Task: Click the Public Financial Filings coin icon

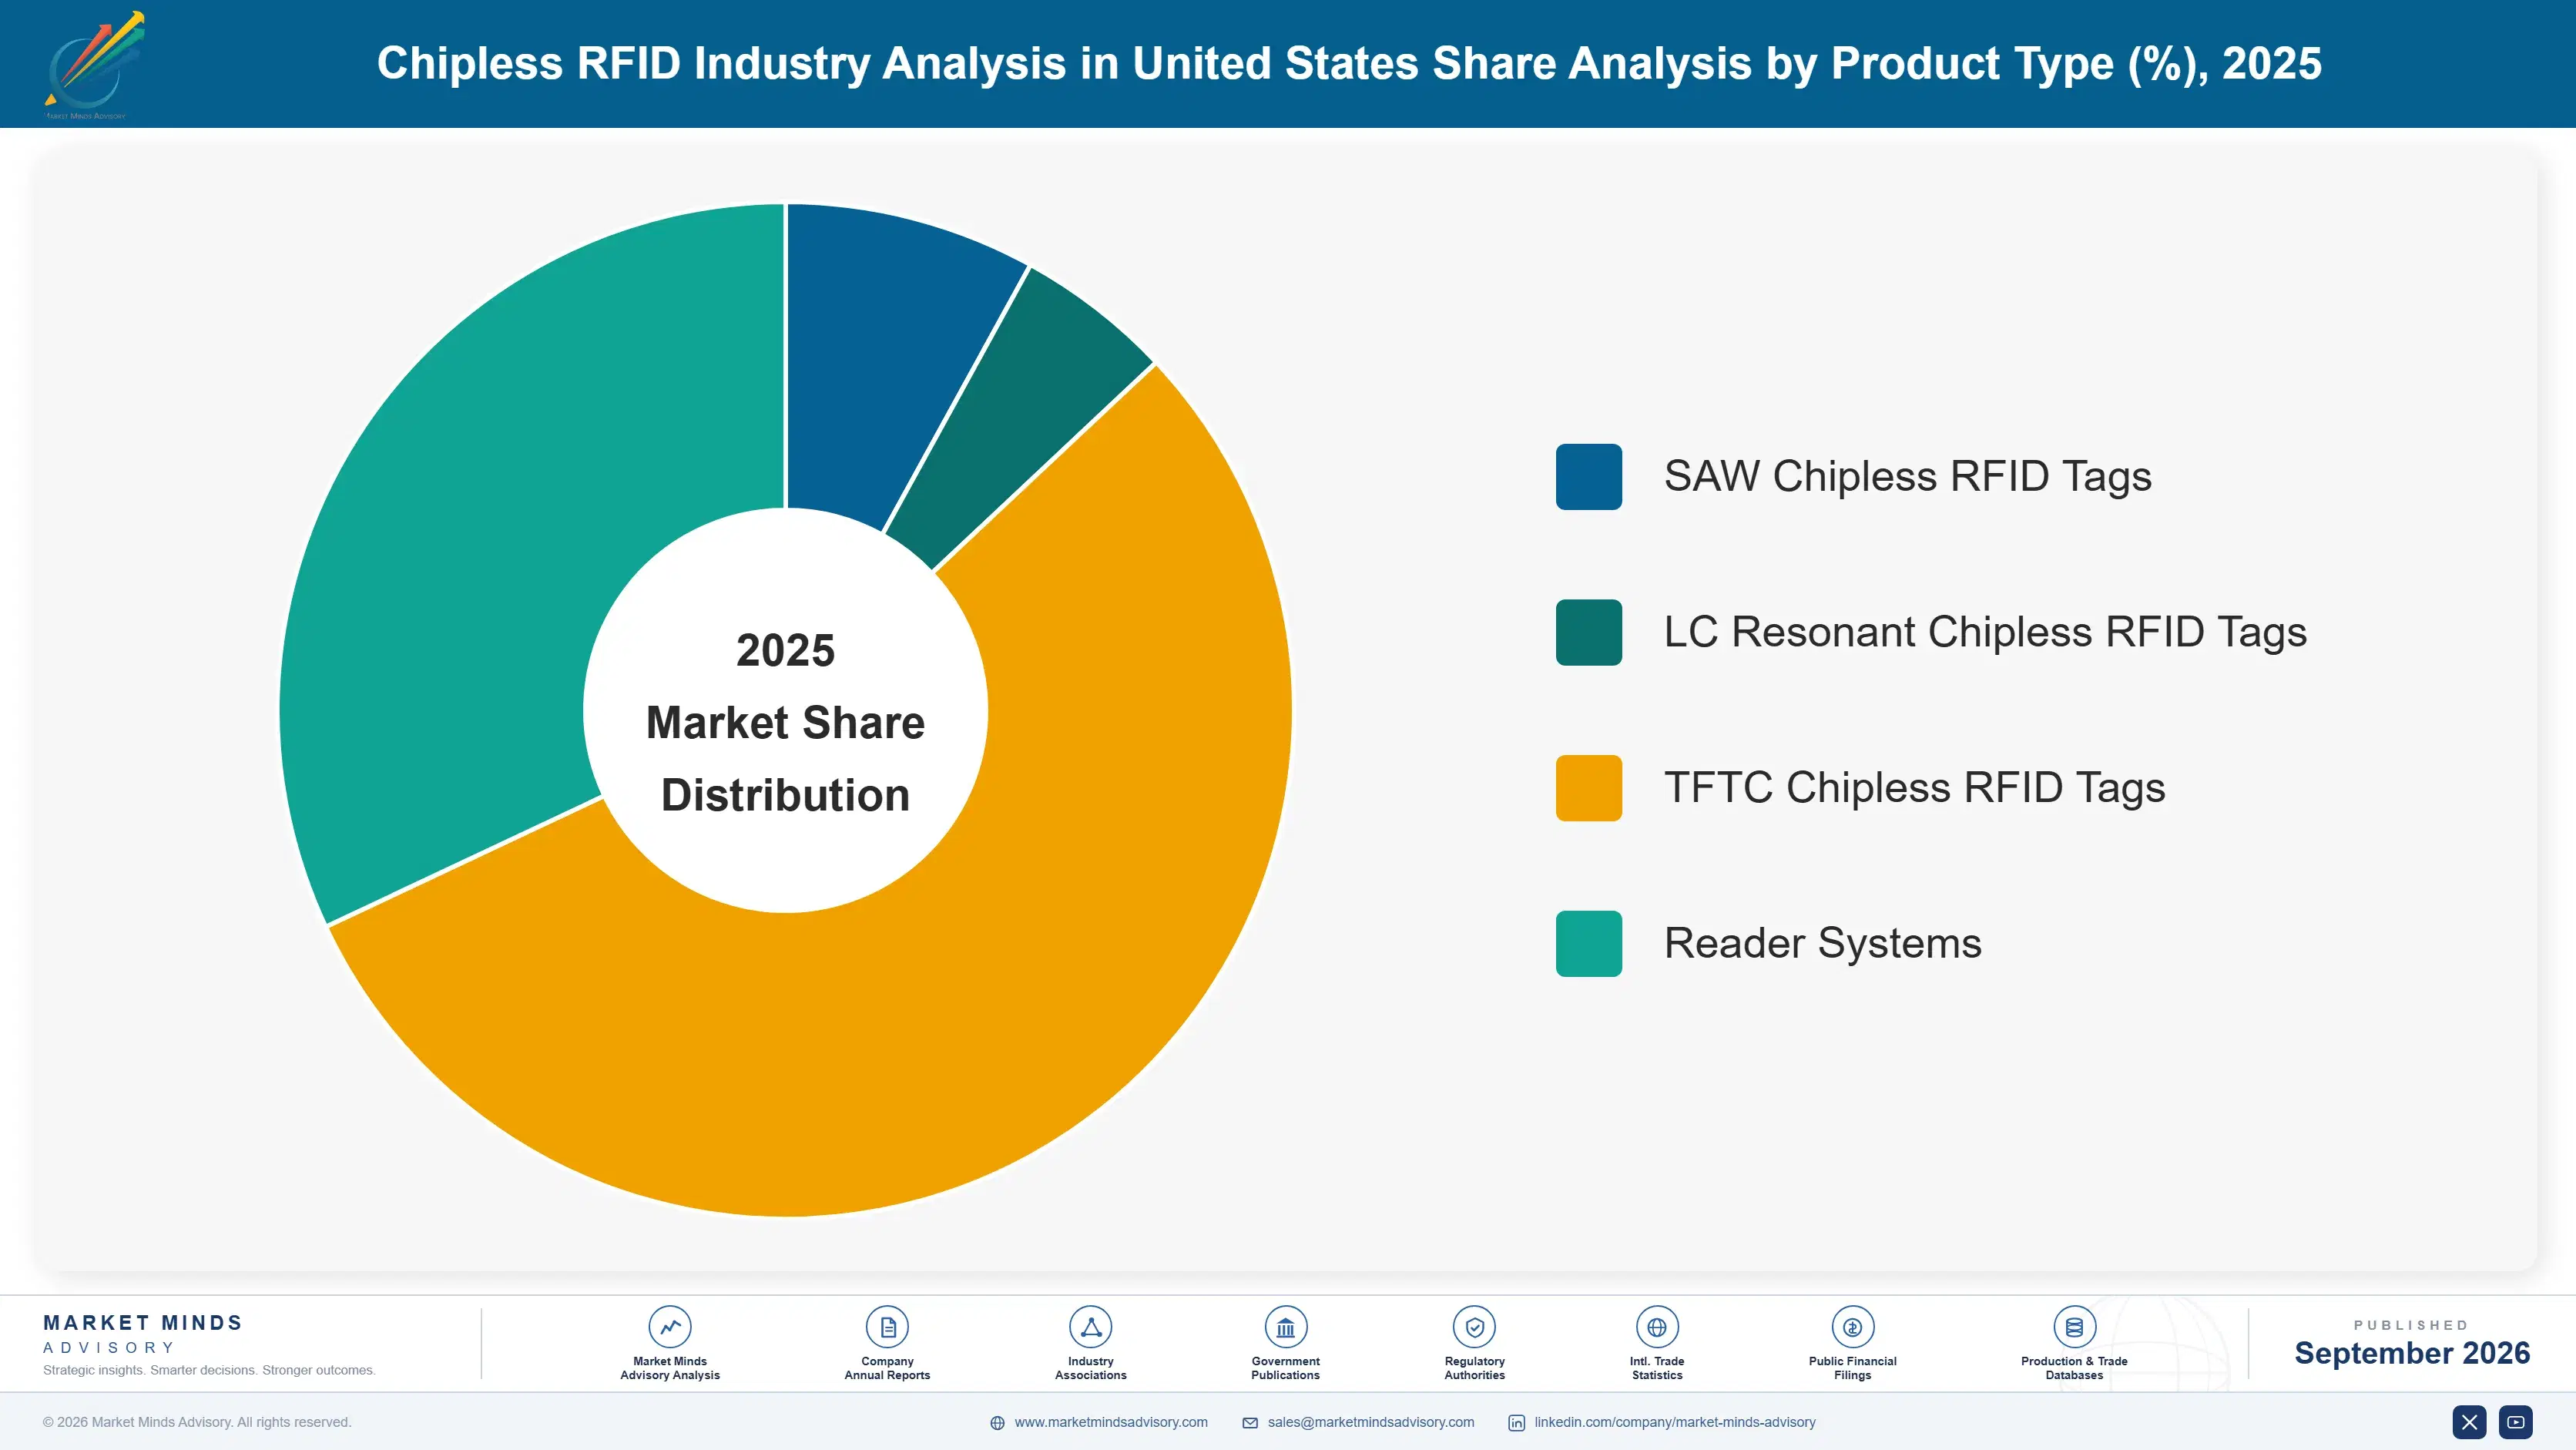Action: (x=1852, y=1327)
